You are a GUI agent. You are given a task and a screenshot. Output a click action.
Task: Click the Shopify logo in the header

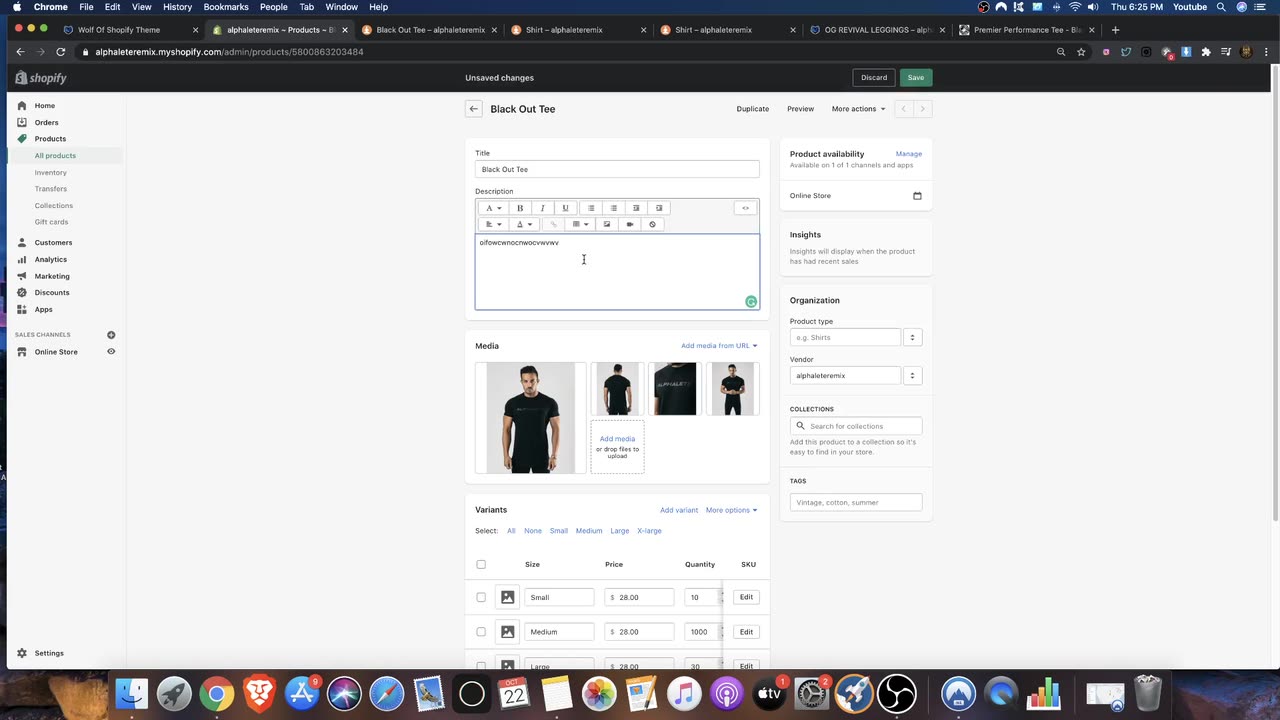[x=41, y=78]
